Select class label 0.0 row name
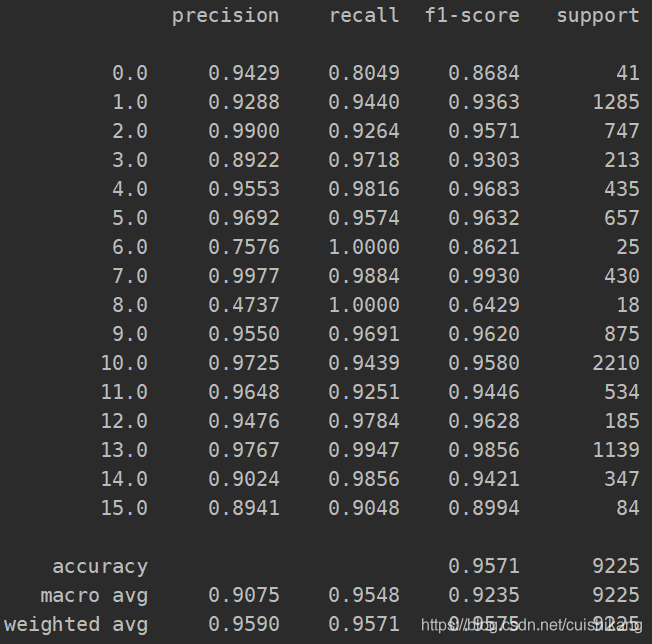 [130, 73]
